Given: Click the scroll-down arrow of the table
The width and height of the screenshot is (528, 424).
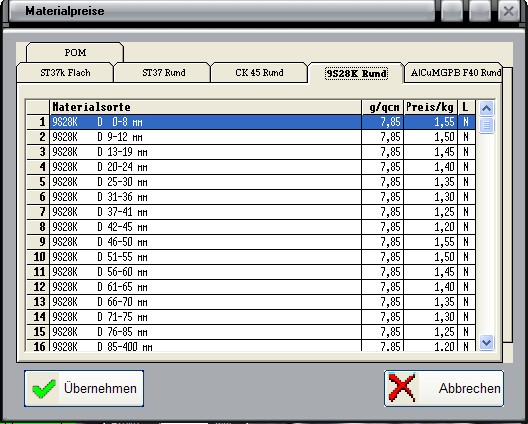Looking at the screenshot, I should coord(486,343).
